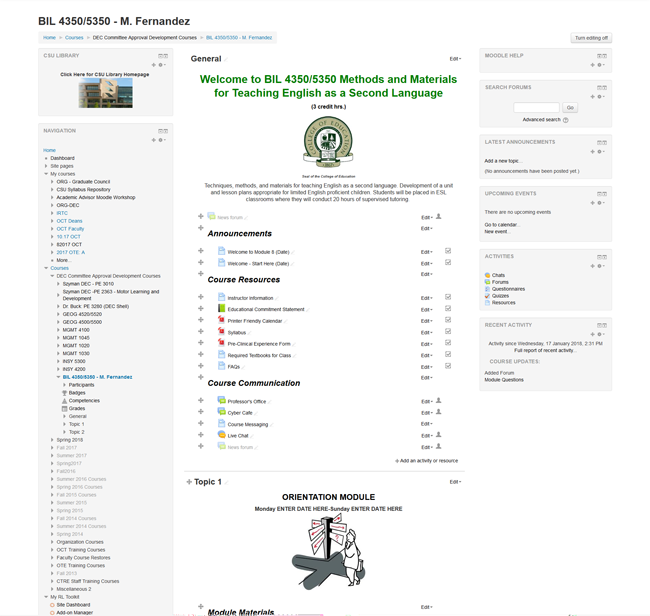The height and width of the screenshot is (616, 650).
Task: Toggle completion checkbox for Welcome to Module 8
Action: point(448,251)
